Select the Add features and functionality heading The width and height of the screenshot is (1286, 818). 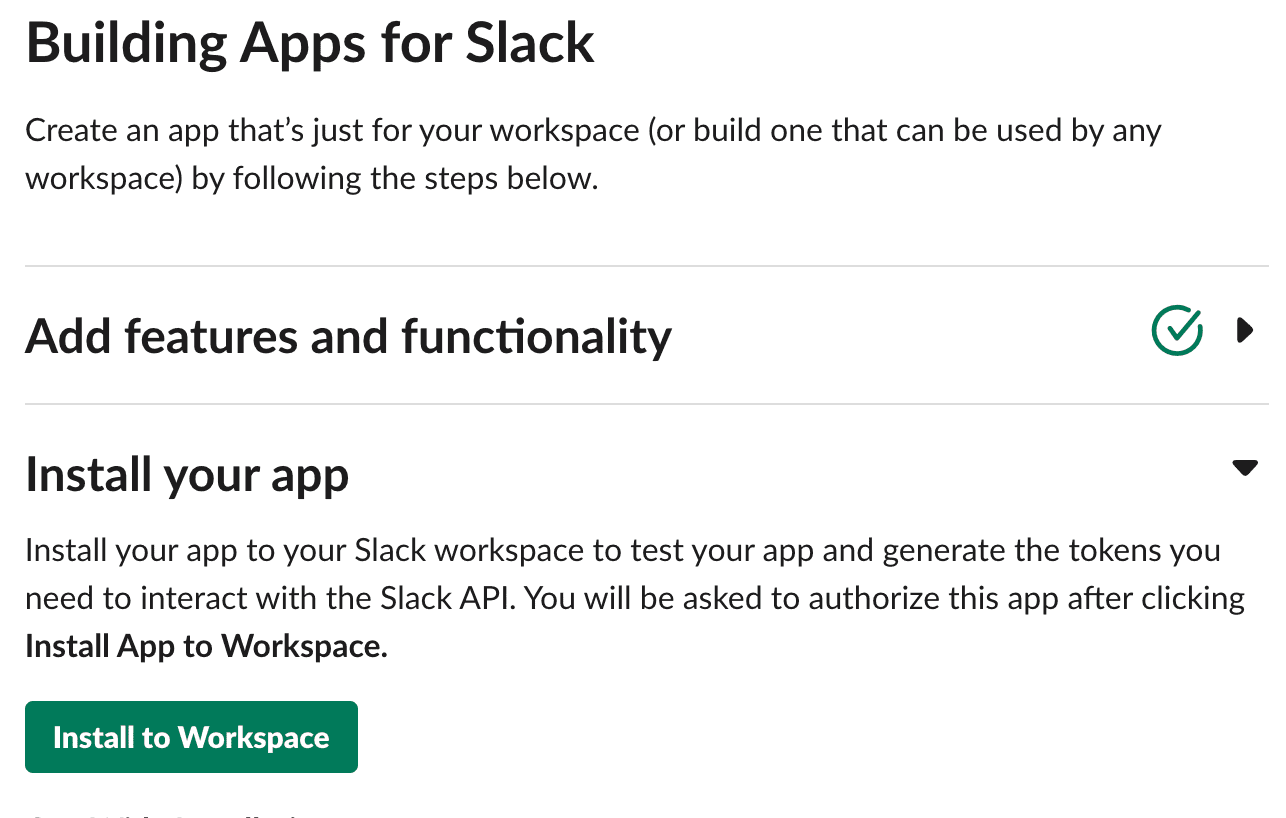[348, 336]
